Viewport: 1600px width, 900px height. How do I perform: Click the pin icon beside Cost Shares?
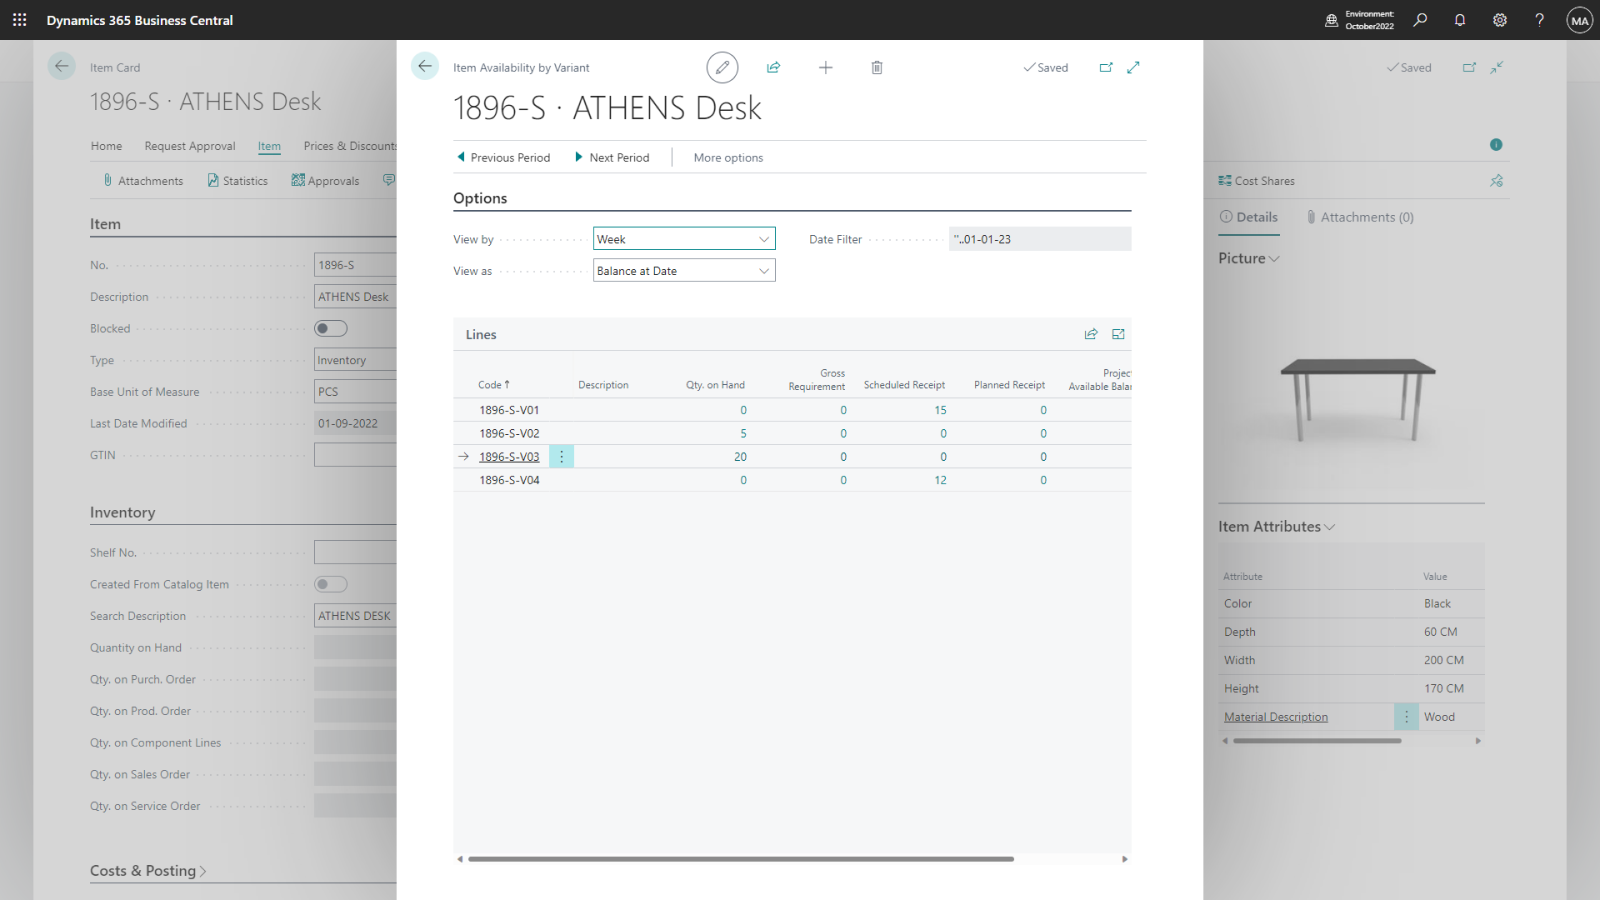click(1496, 181)
